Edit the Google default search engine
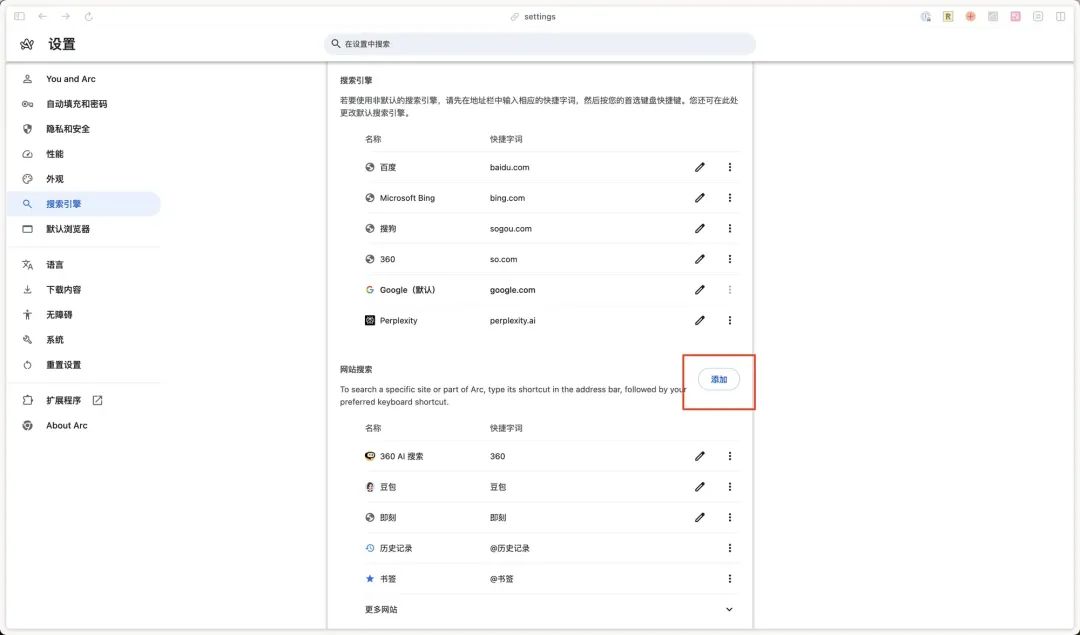Viewport: 1080px width, 635px height. [x=700, y=290]
